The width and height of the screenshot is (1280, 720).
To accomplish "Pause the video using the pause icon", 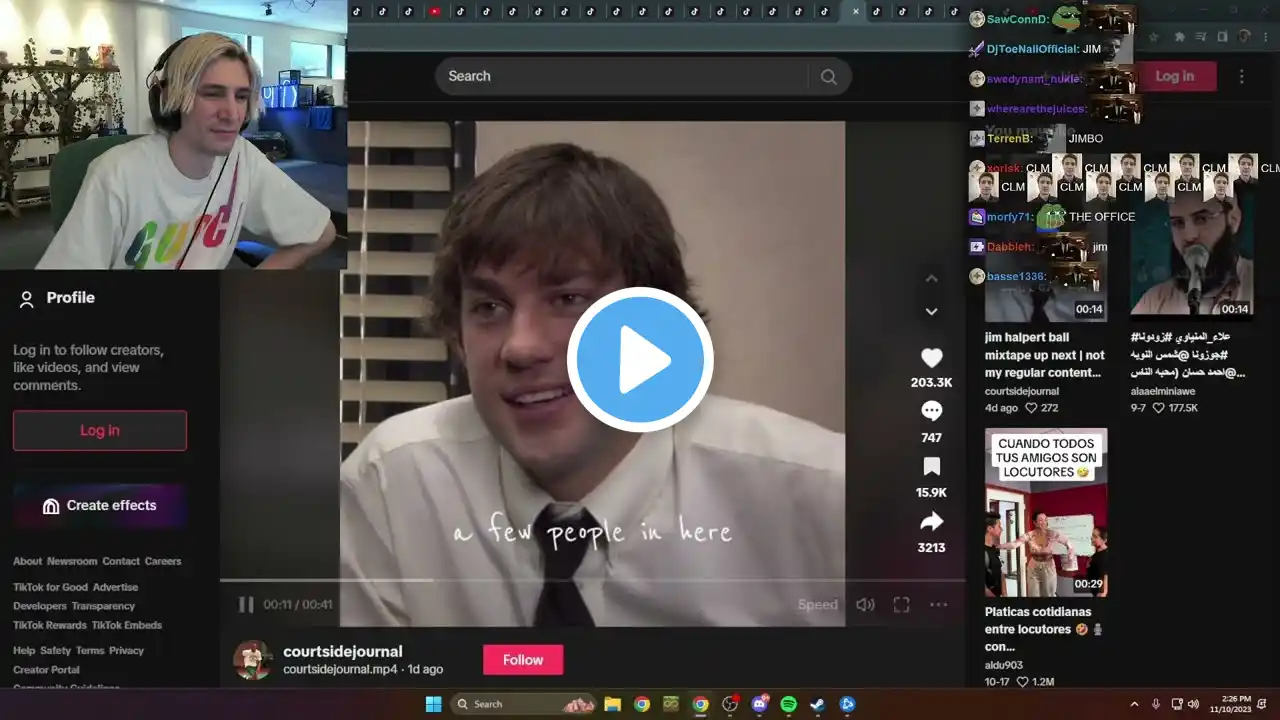I will pyautogui.click(x=246, y=604).
